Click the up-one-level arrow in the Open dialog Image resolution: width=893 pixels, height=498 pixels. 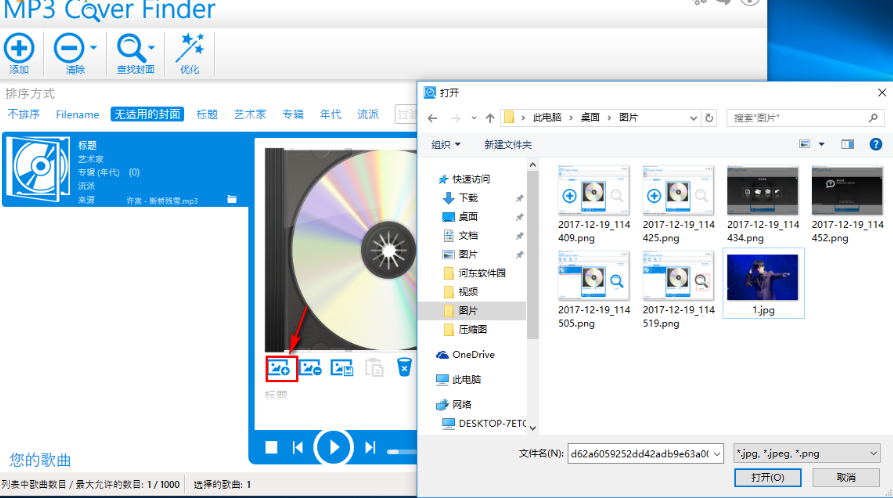490,118
